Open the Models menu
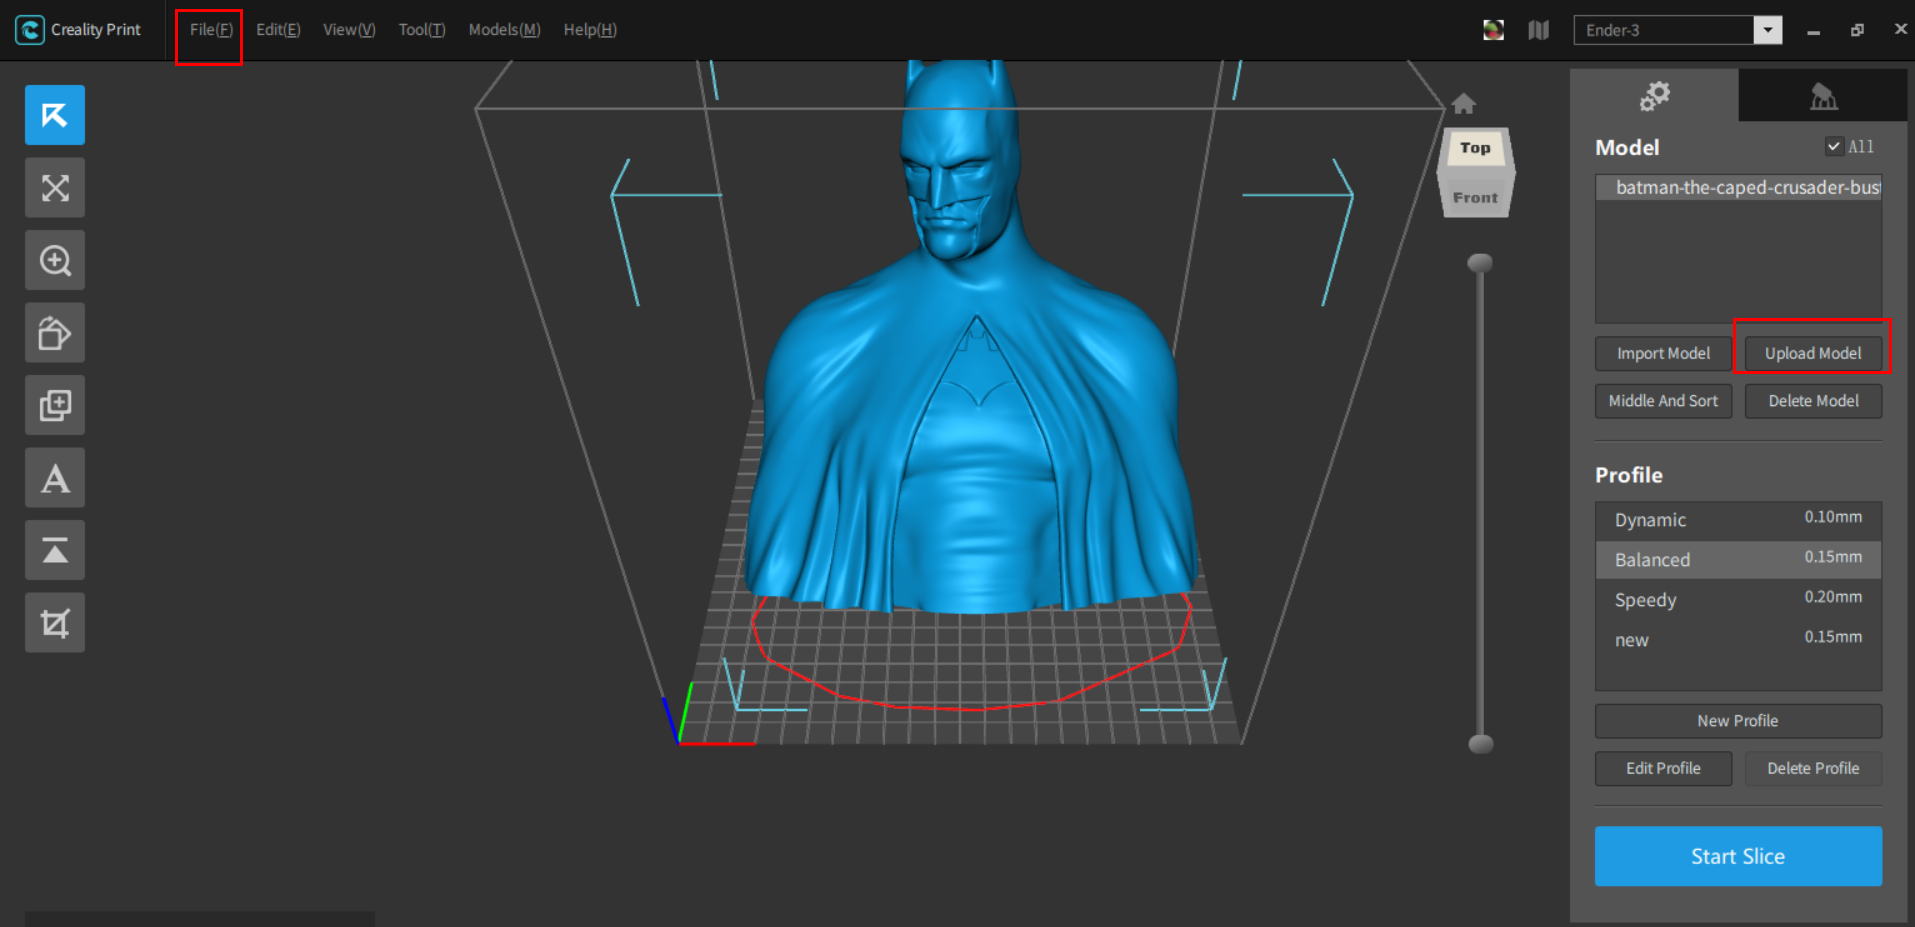Image resolution: width=1915 pixels, height=927 pixels. click(504, 30)
